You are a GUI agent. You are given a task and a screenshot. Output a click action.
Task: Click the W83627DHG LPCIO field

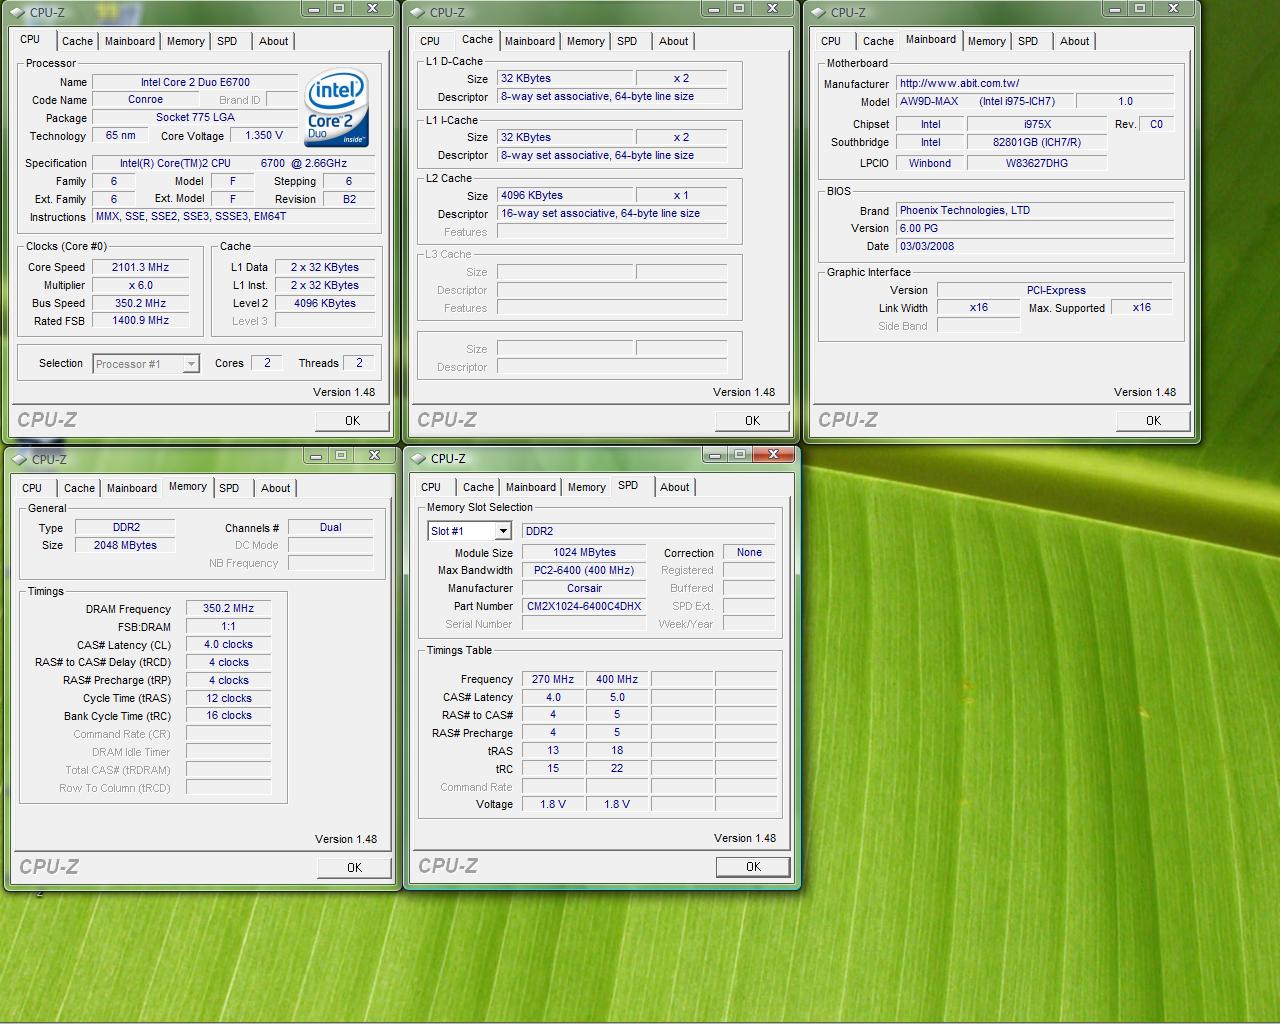[1037, 163]
